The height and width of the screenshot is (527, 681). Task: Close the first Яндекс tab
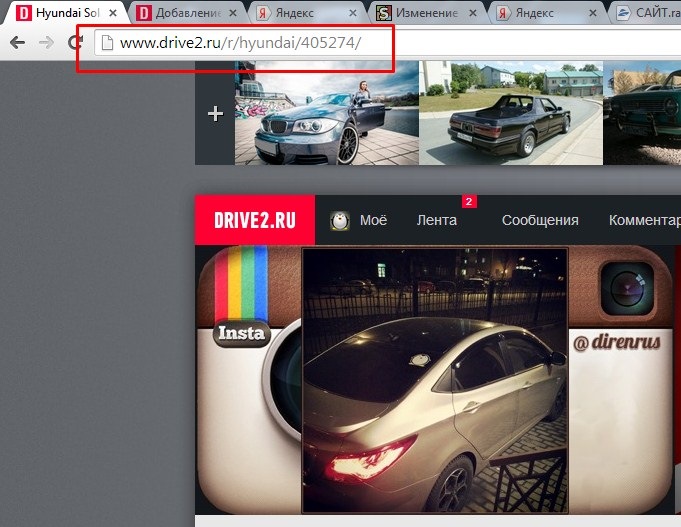[x=353, y=13]
